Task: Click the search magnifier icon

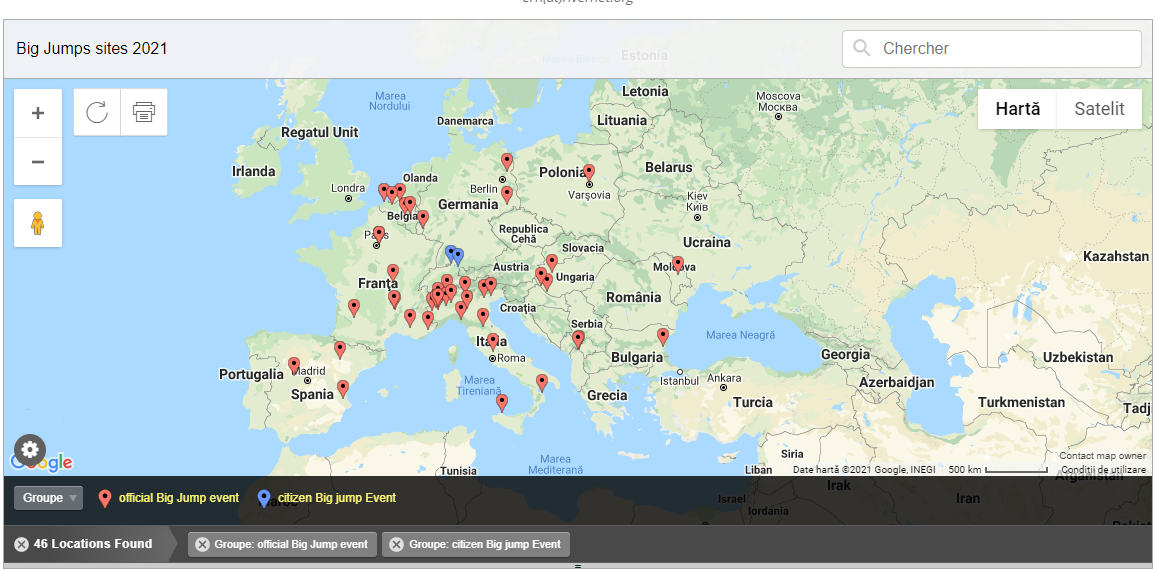Action: tap(861, 48)
